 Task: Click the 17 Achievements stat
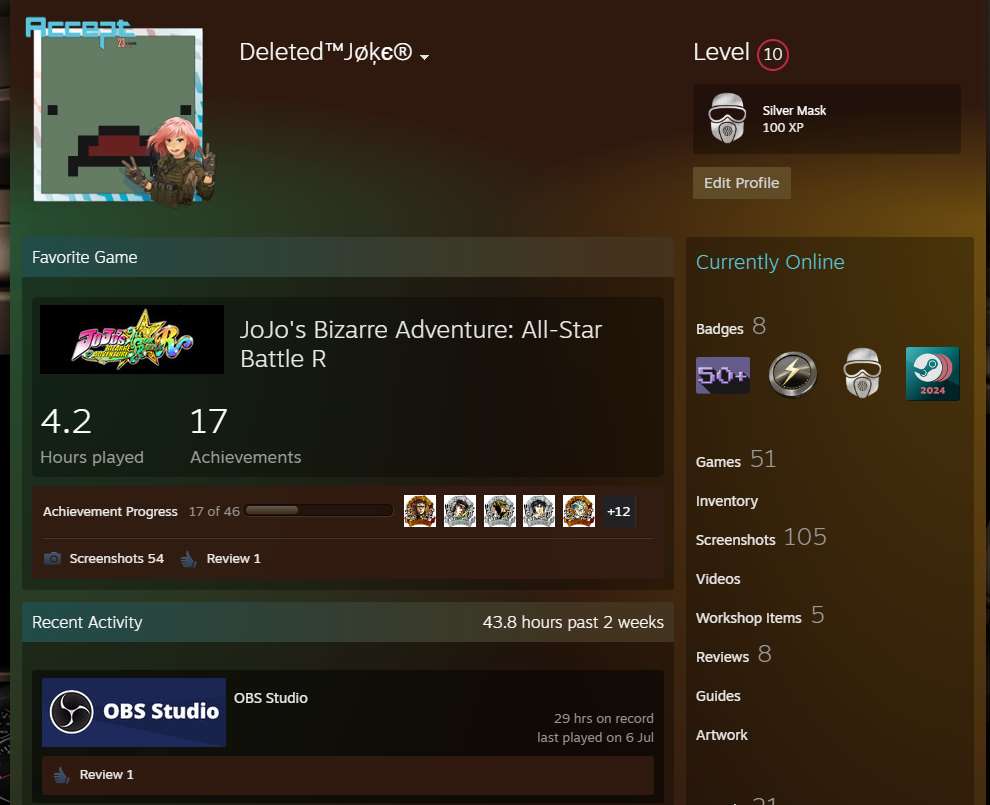click(246, 435)
